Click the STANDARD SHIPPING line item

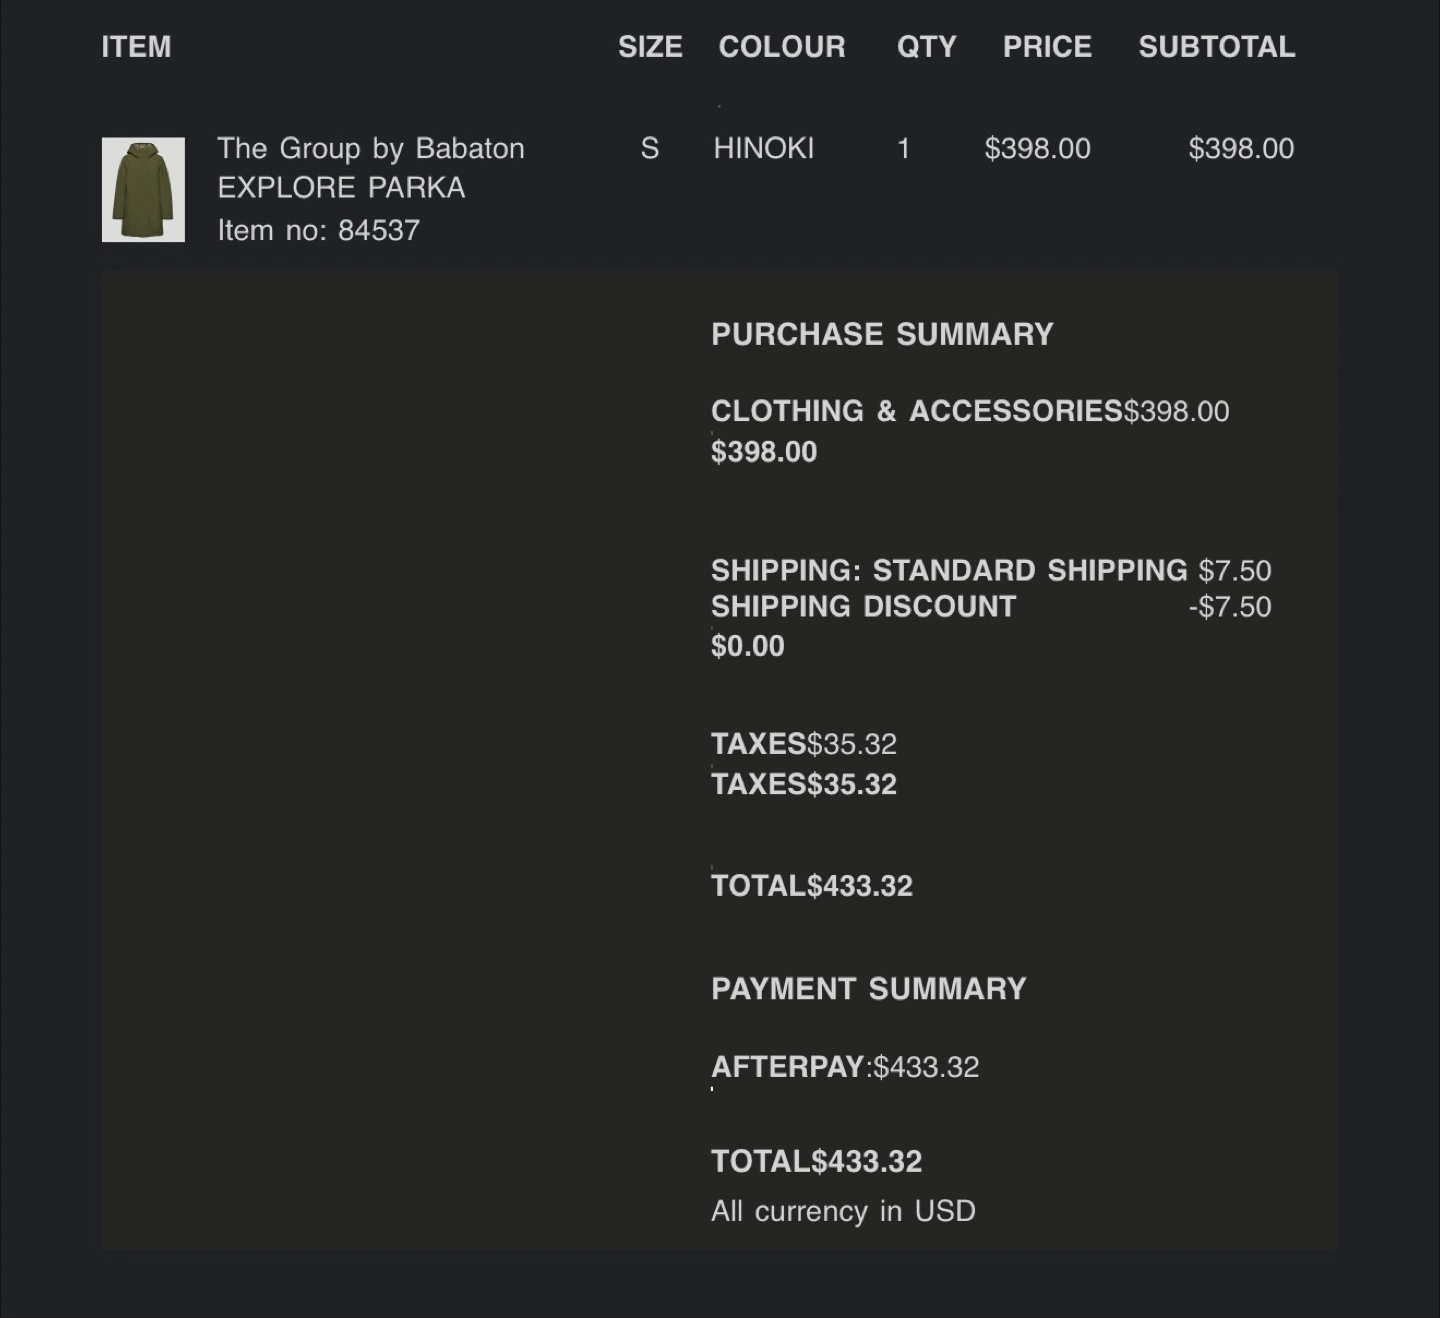click(x=991, y=571)
